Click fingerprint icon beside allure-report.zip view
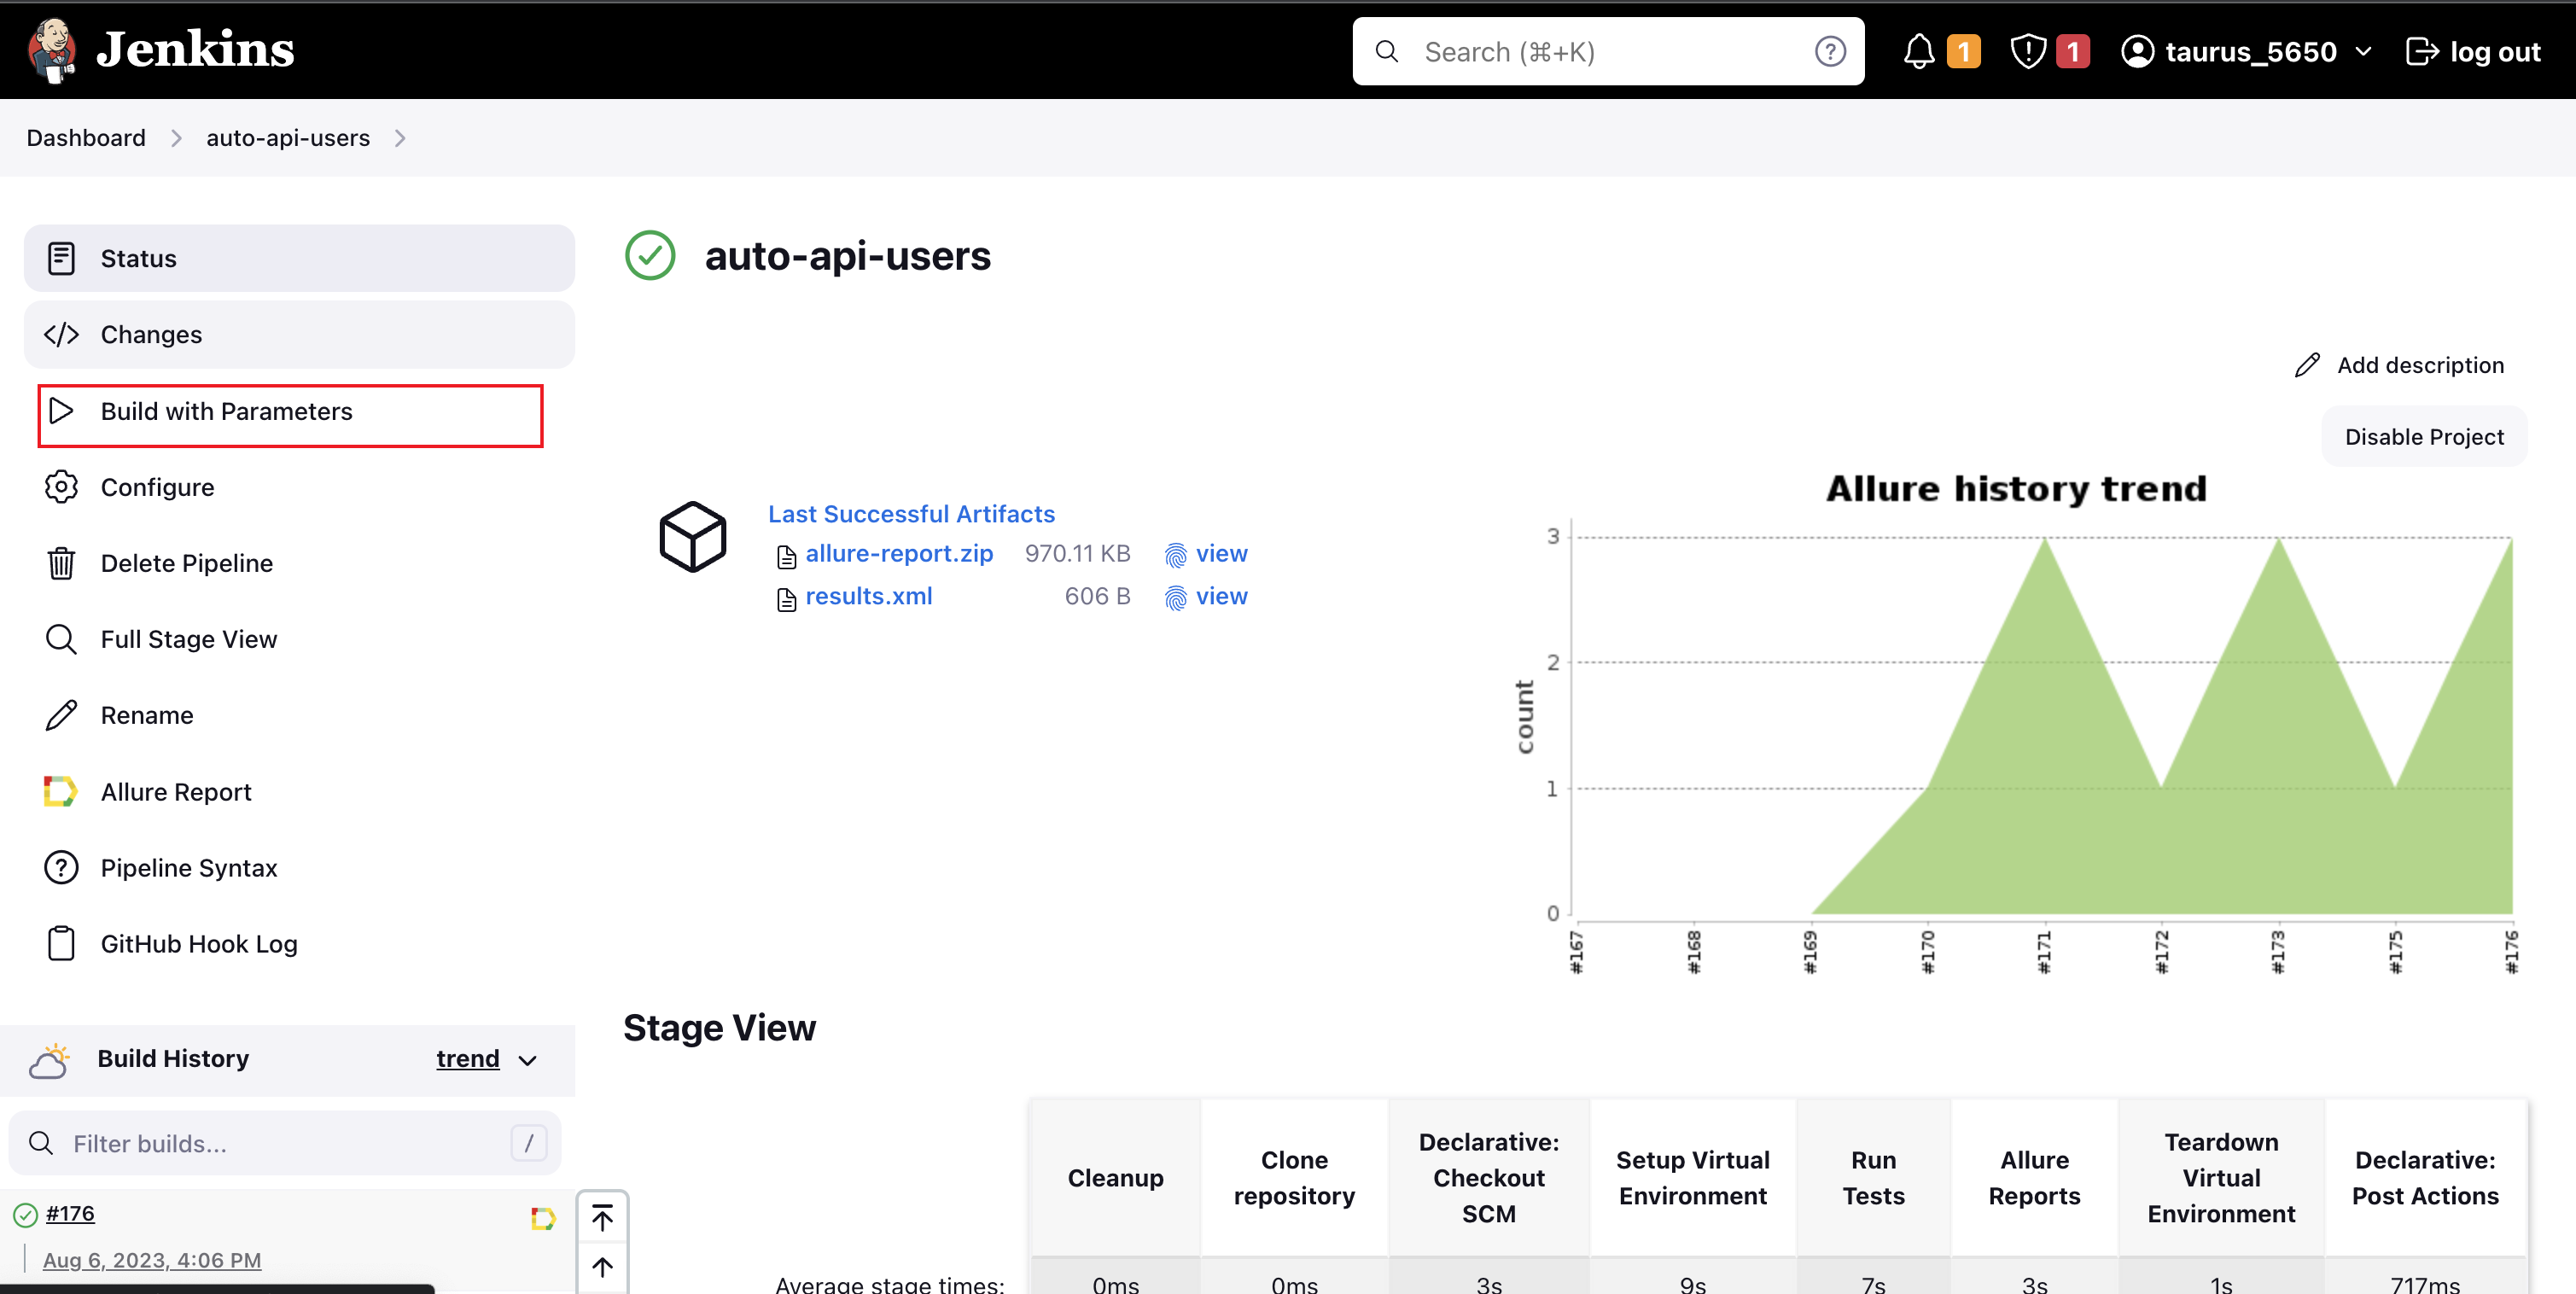Image resolution: width=2576 pixels, height=1294 pixels. (x=1175, y=555)
